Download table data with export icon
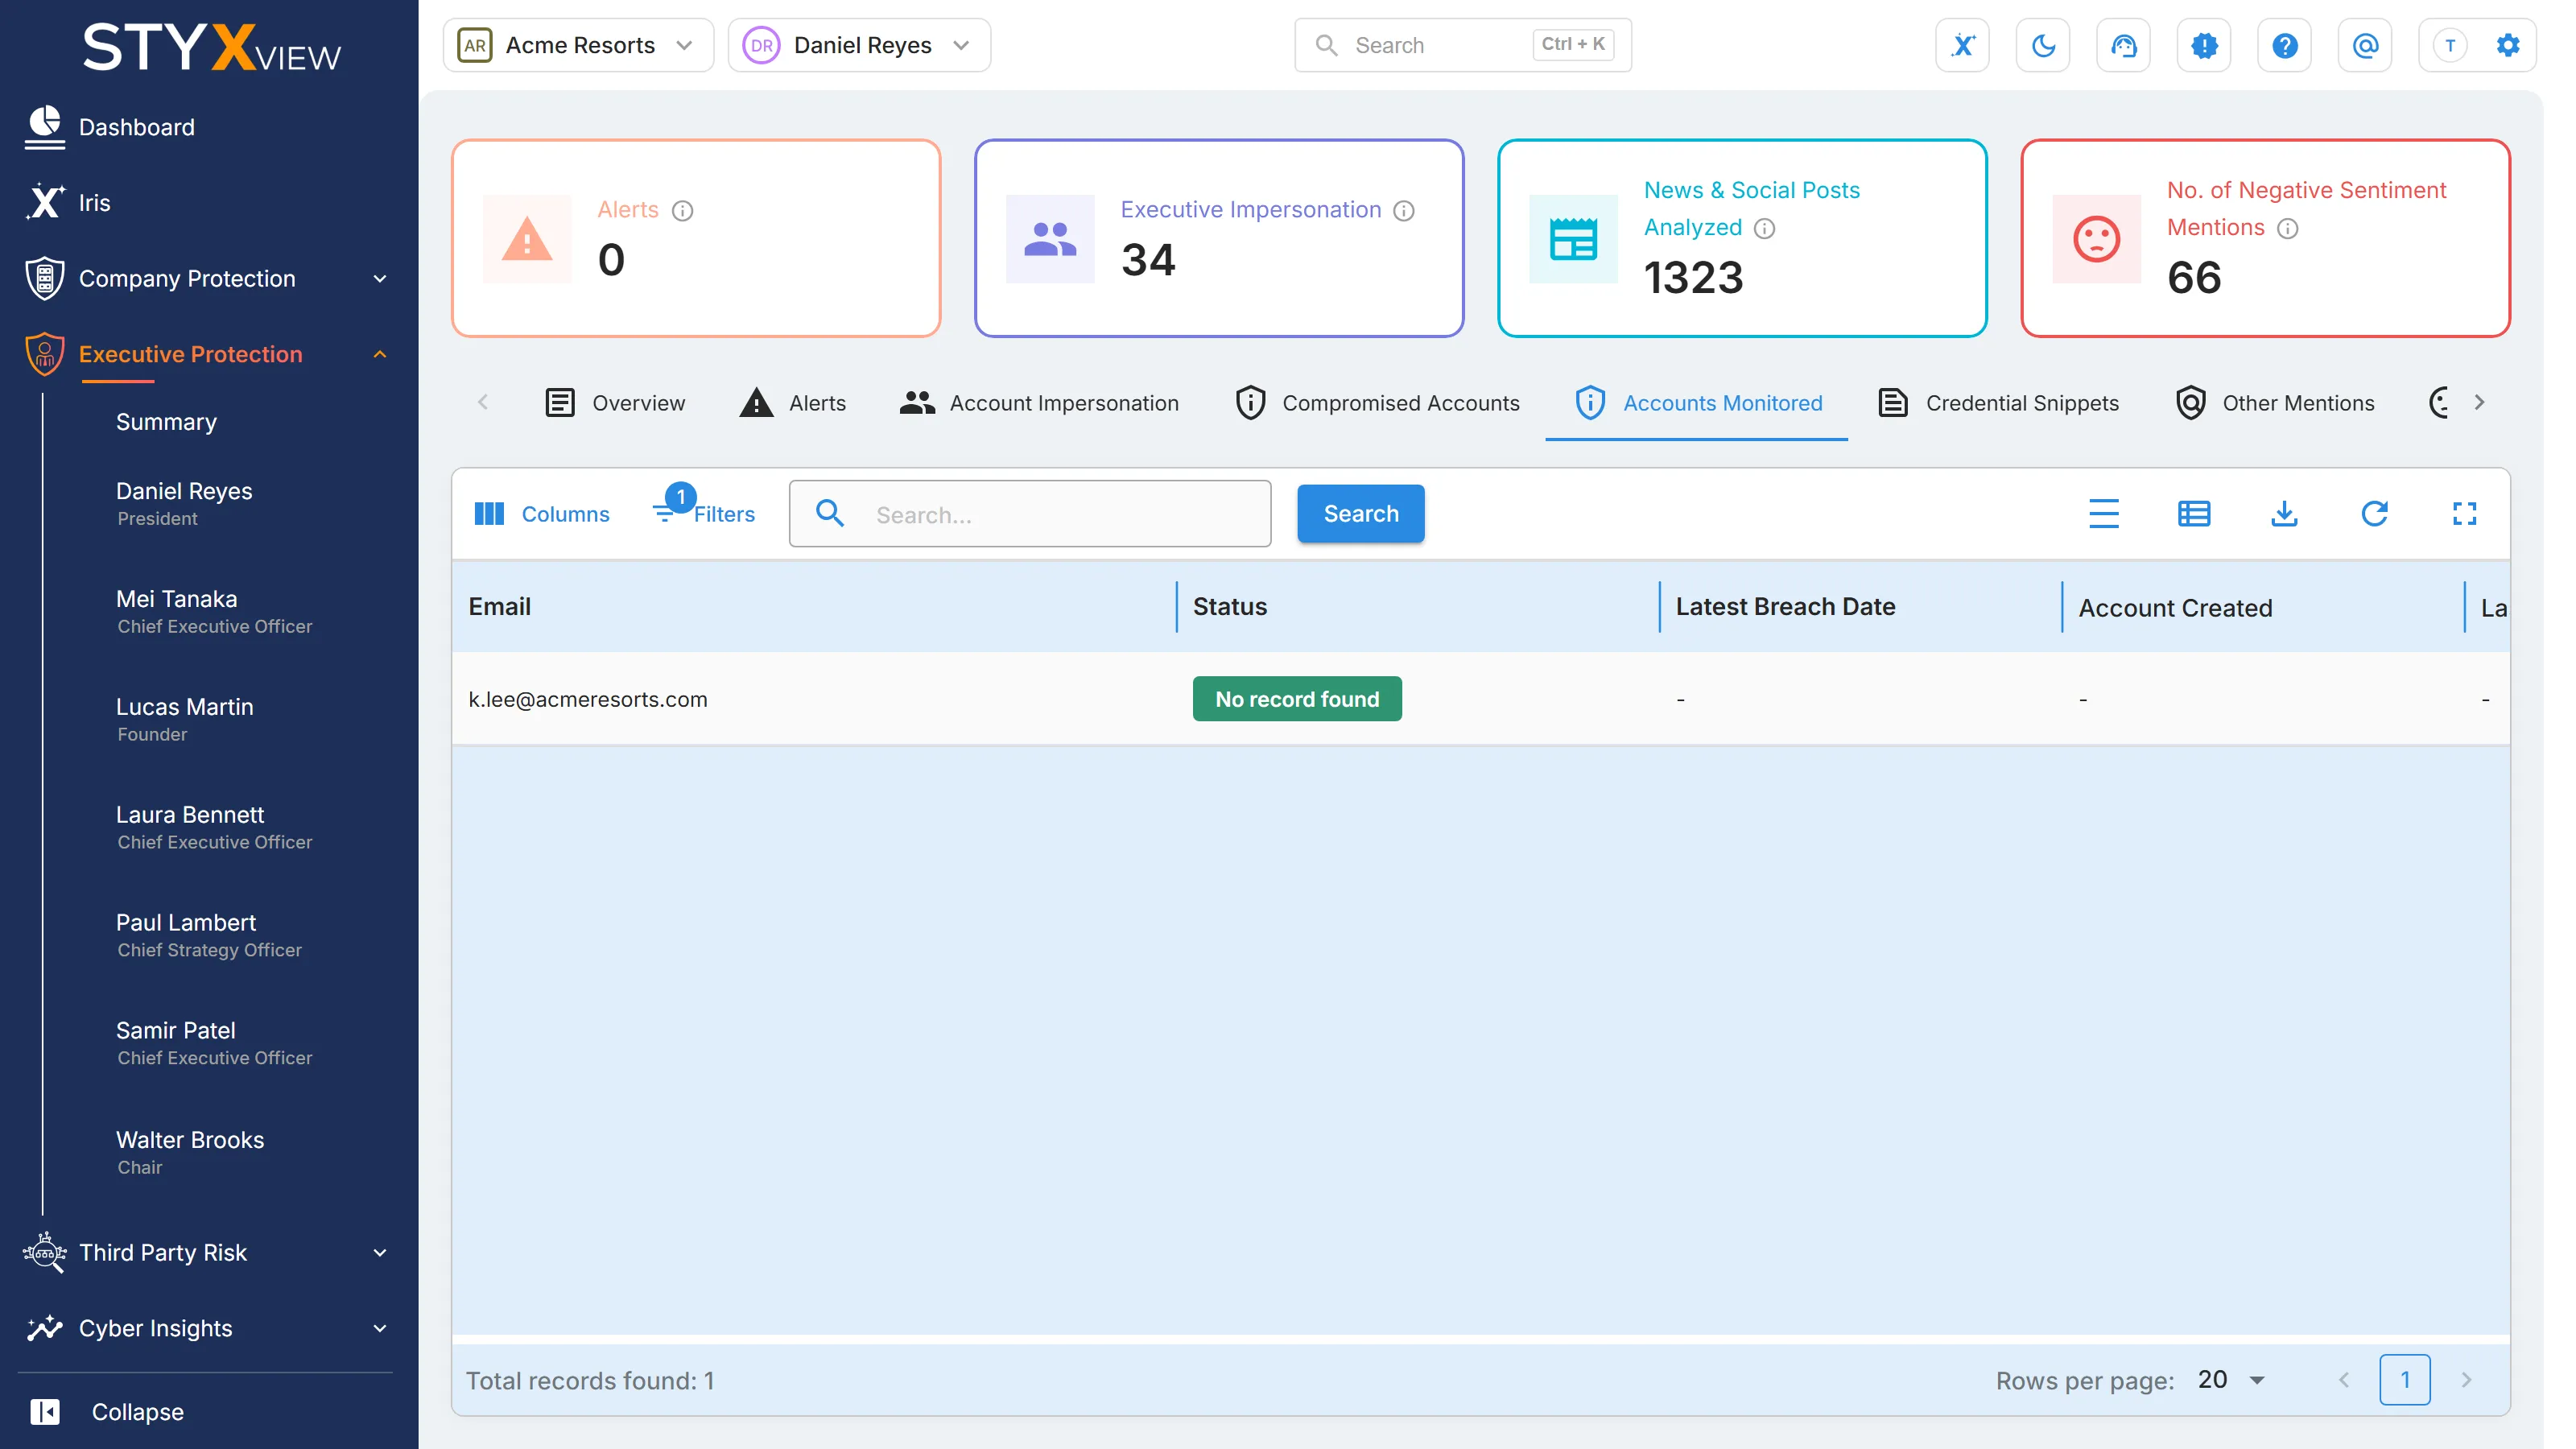 2284,514
